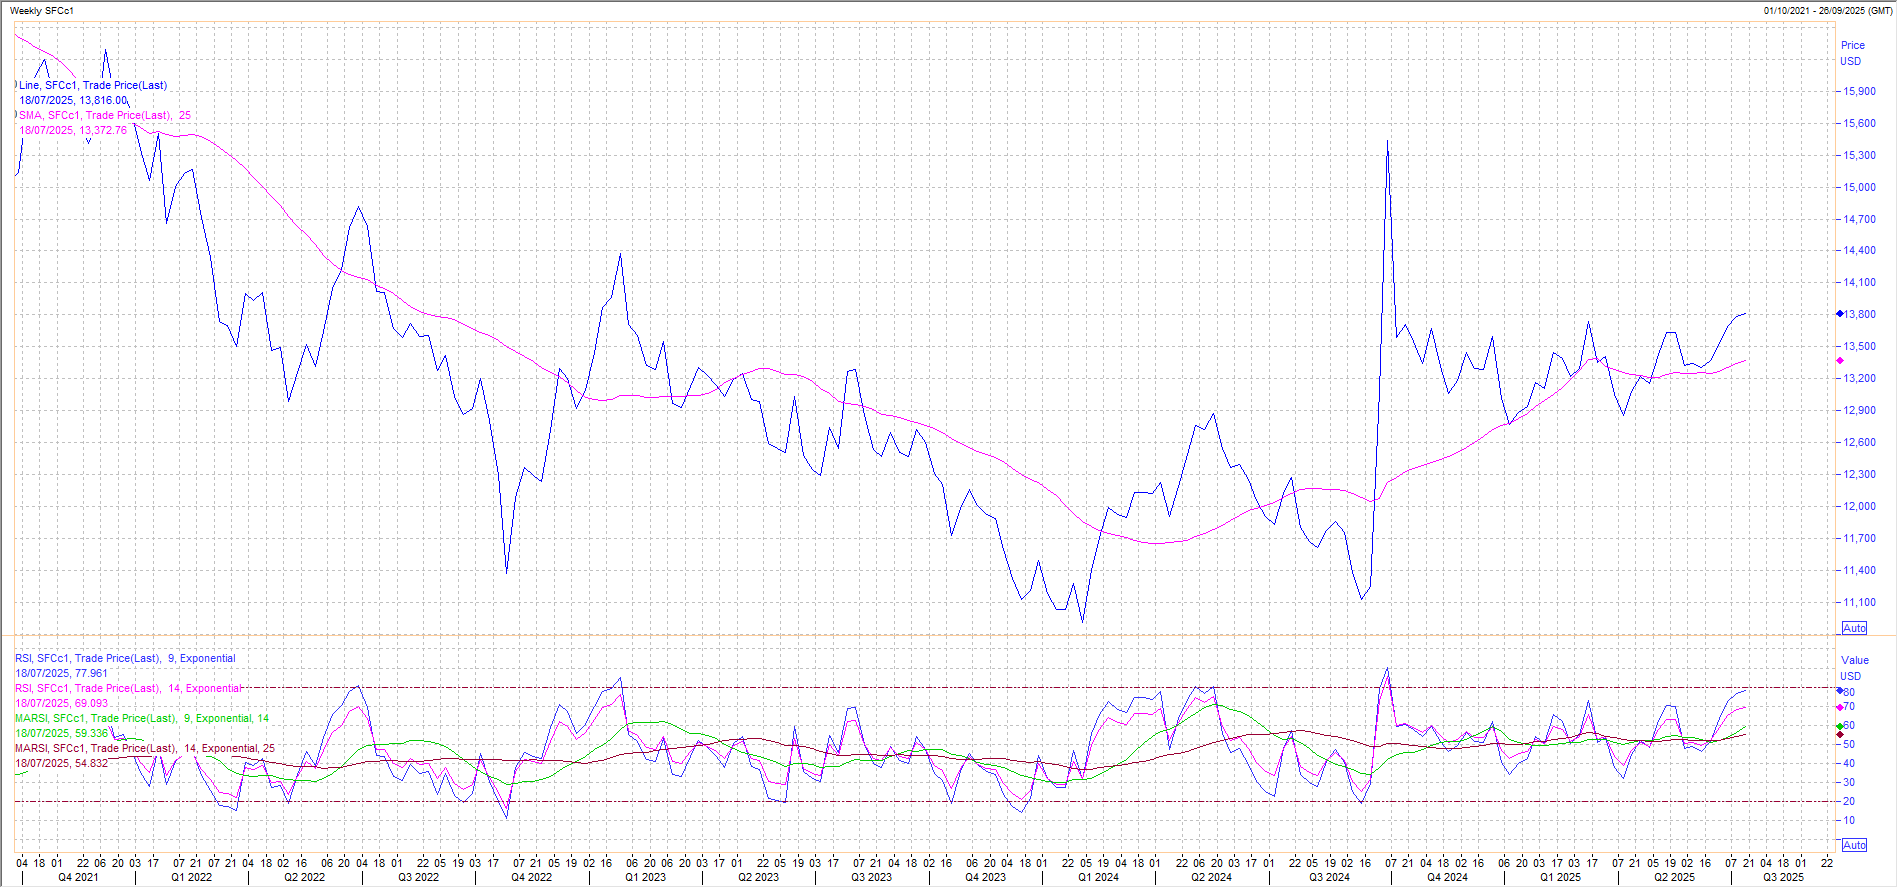Click the green MARSI diamond marker near 60
1898x888 pixels.
click(1840, 726)
